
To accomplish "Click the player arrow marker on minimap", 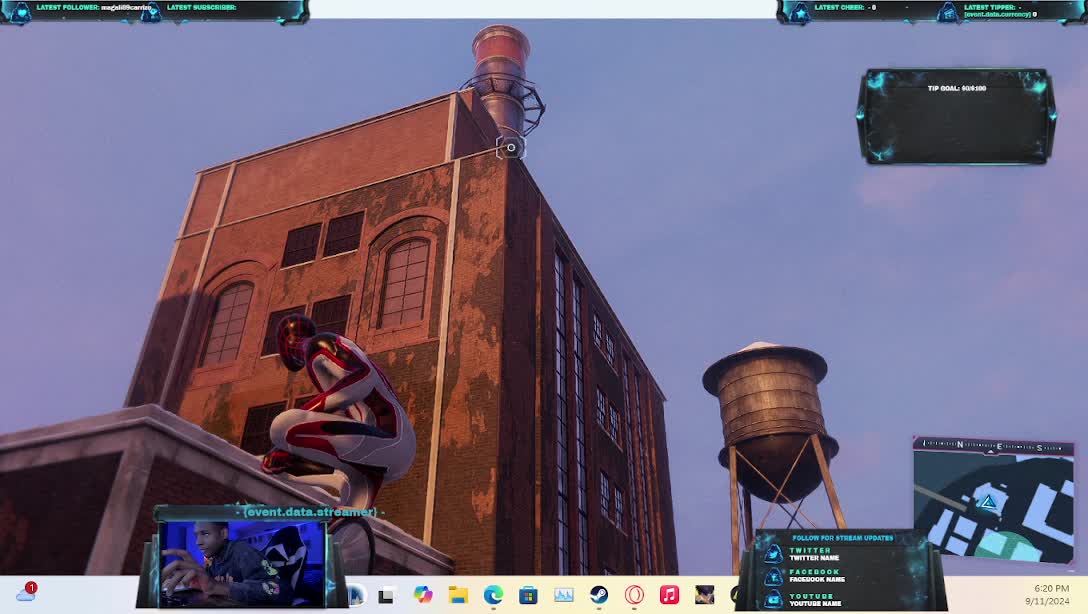I will [x=988, y=502].
